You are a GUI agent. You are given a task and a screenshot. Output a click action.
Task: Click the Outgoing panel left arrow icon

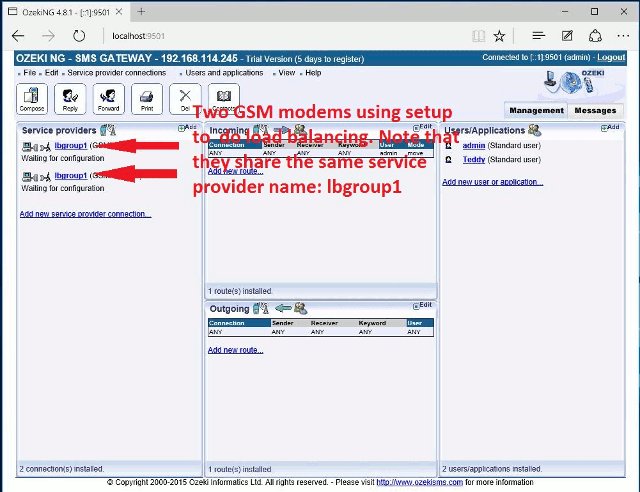(x=283, y=308)
